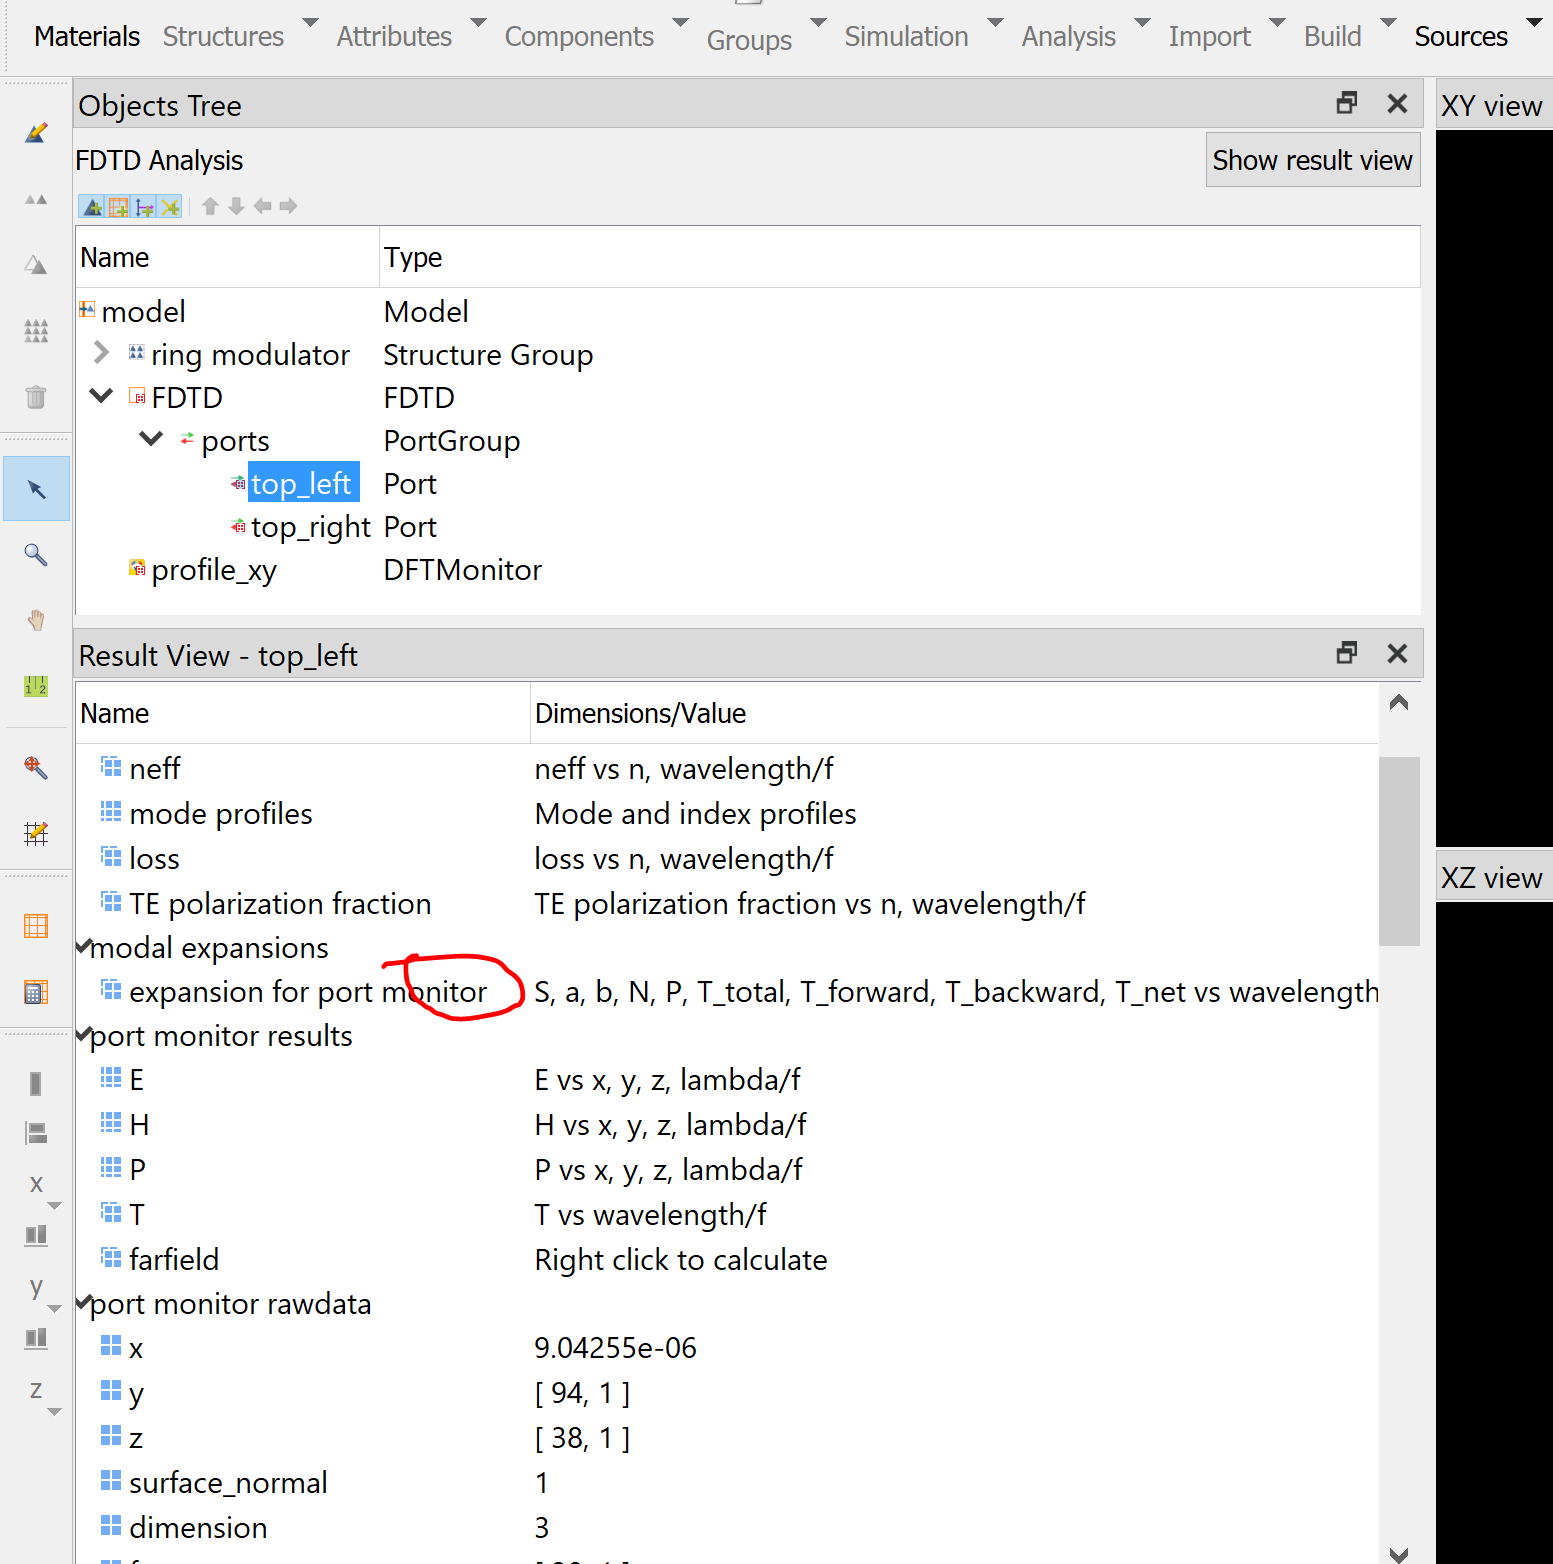Toggle sources filter in Objects Tree
Viewport: 1553px width, 1564px height.
pos(145,207)
